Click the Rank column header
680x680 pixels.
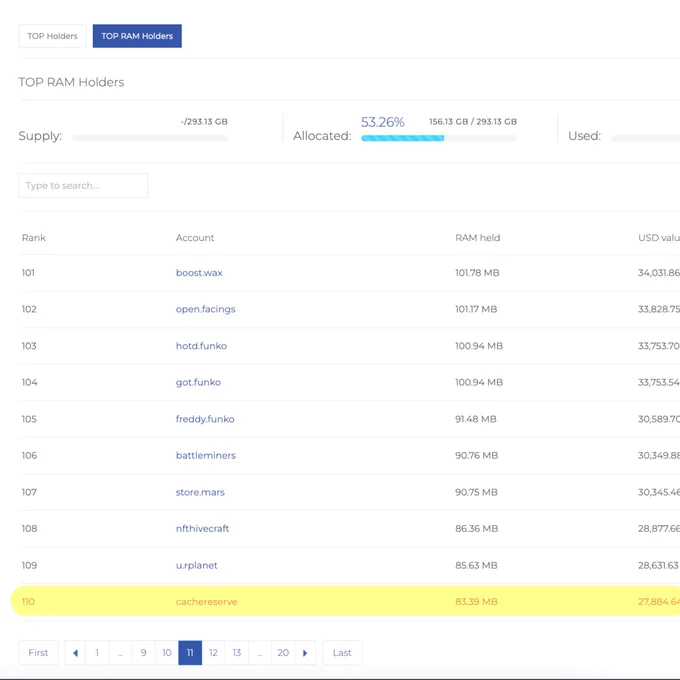tap(34, 238)
